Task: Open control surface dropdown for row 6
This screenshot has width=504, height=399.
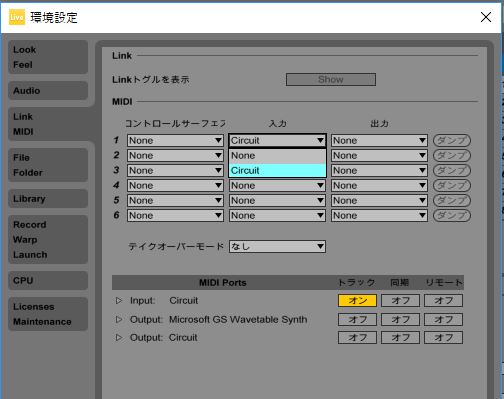Action: tap(175, 215)
